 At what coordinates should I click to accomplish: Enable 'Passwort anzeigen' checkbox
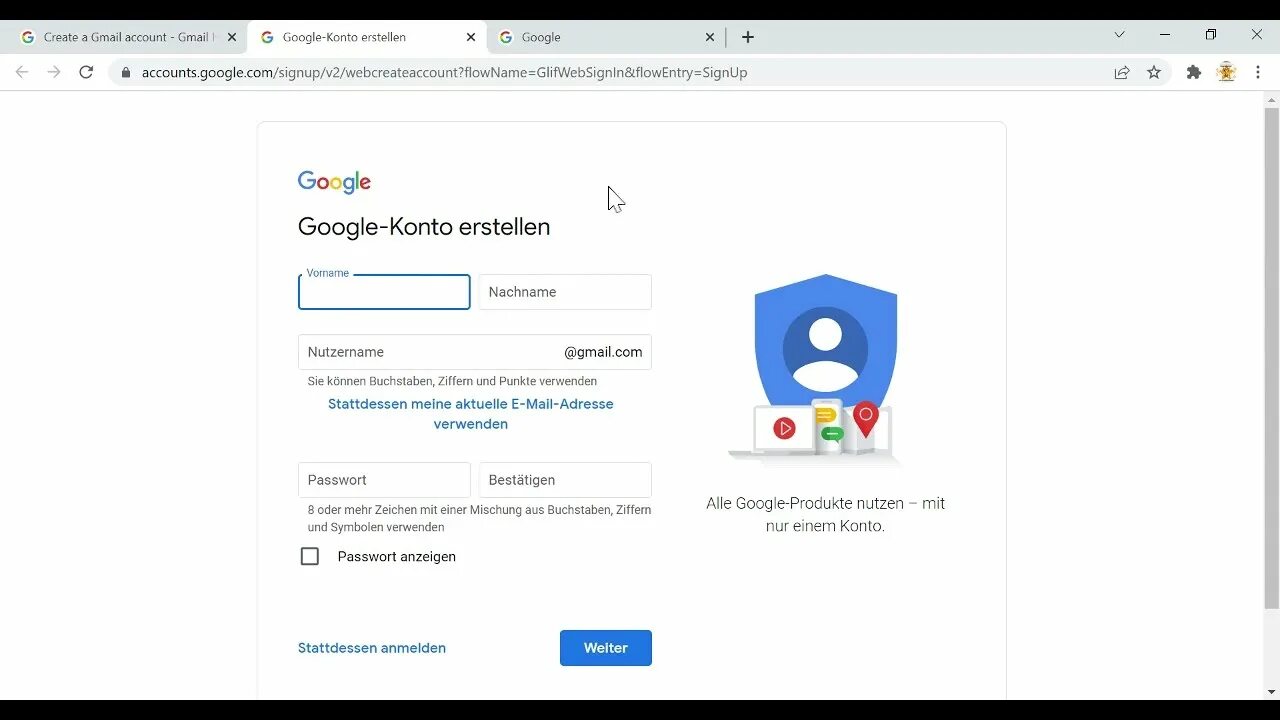[310, 556]
